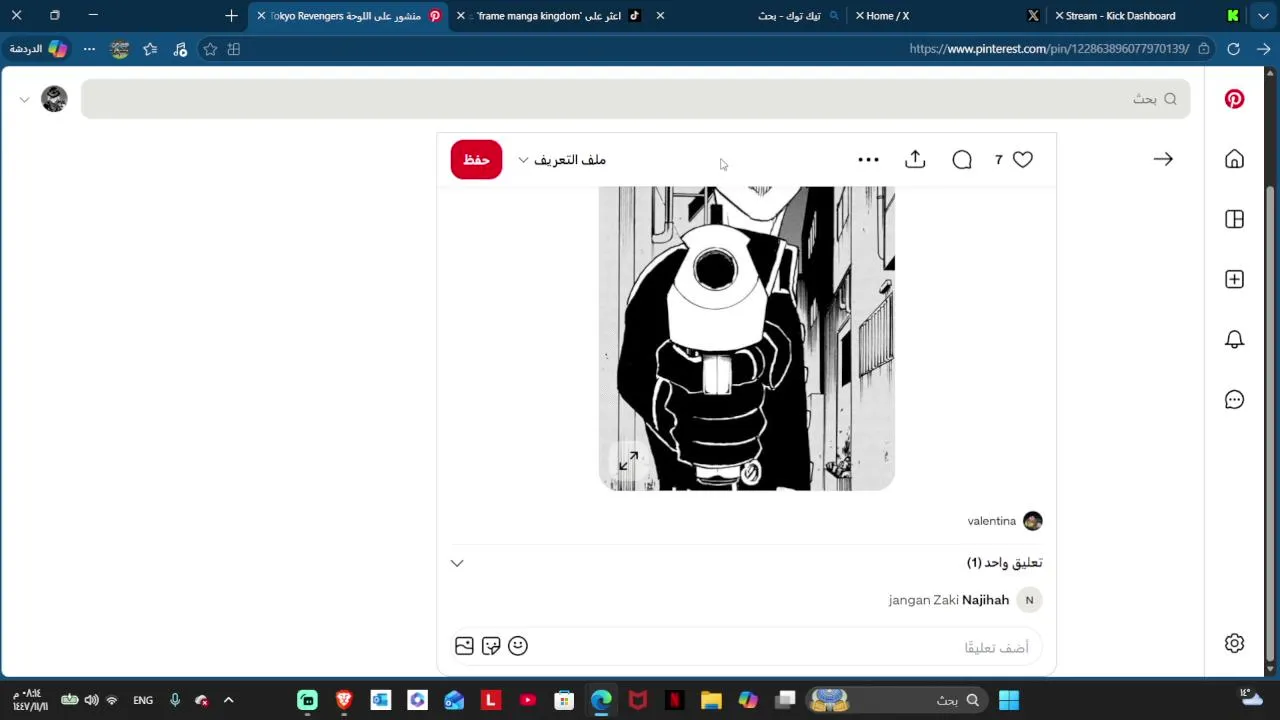Open Netflix from the taskbar
This screenshot has width=1280, height=720.
coord(674,700)
